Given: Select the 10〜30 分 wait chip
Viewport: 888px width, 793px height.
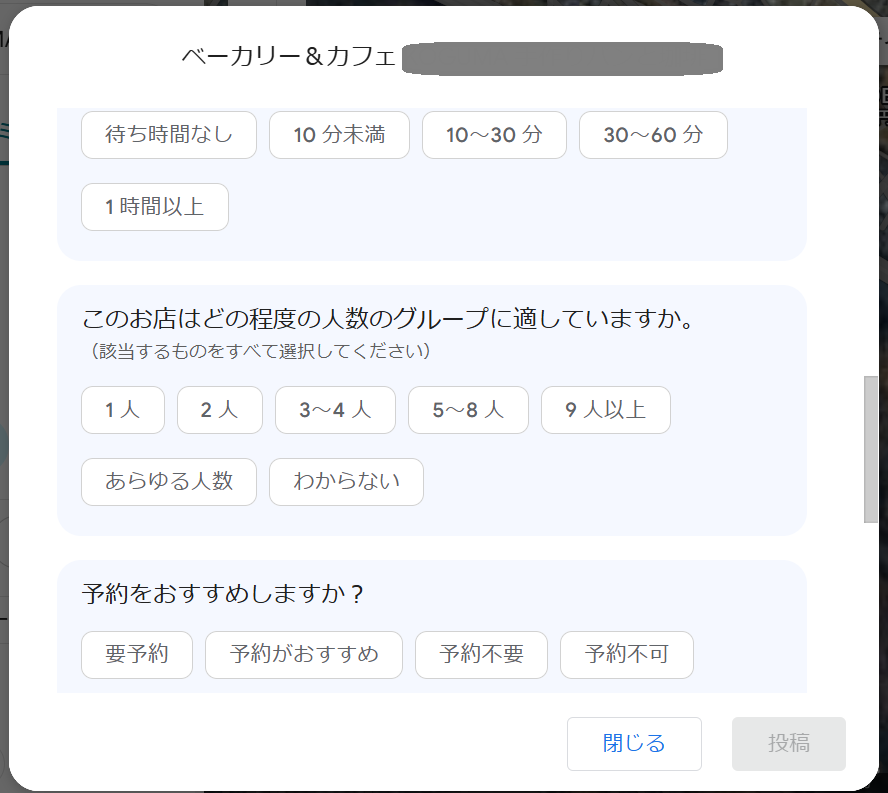Looking at the screenshot, I should pos(494,135).
